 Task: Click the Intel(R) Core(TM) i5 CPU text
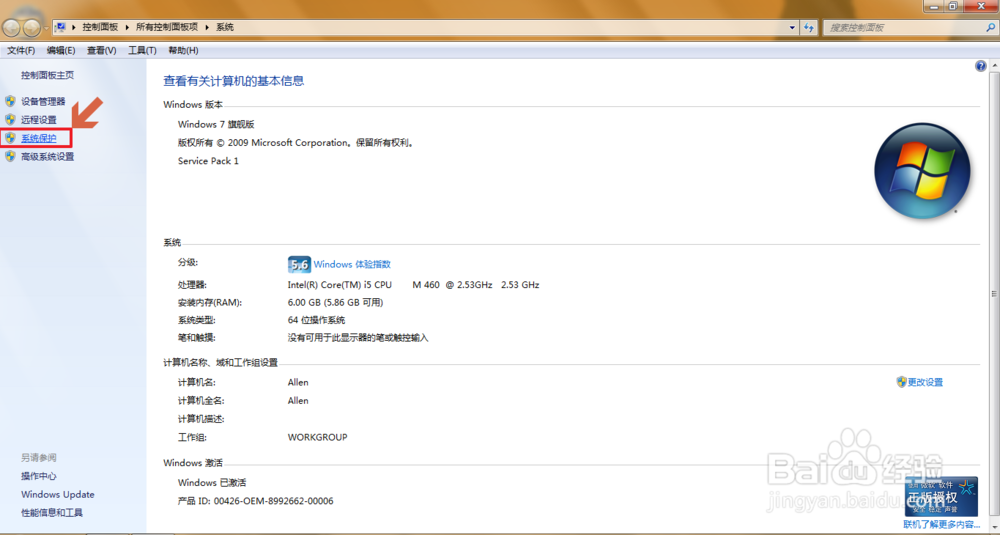tap(339, 284)
